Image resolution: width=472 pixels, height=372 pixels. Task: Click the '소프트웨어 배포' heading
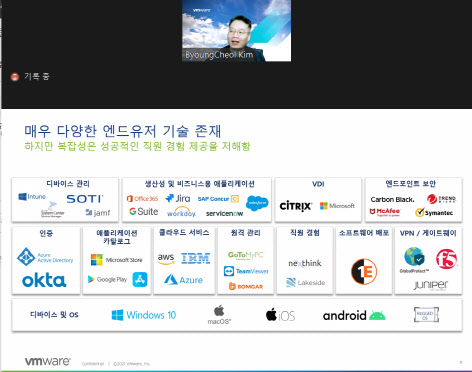pos(364,233)
